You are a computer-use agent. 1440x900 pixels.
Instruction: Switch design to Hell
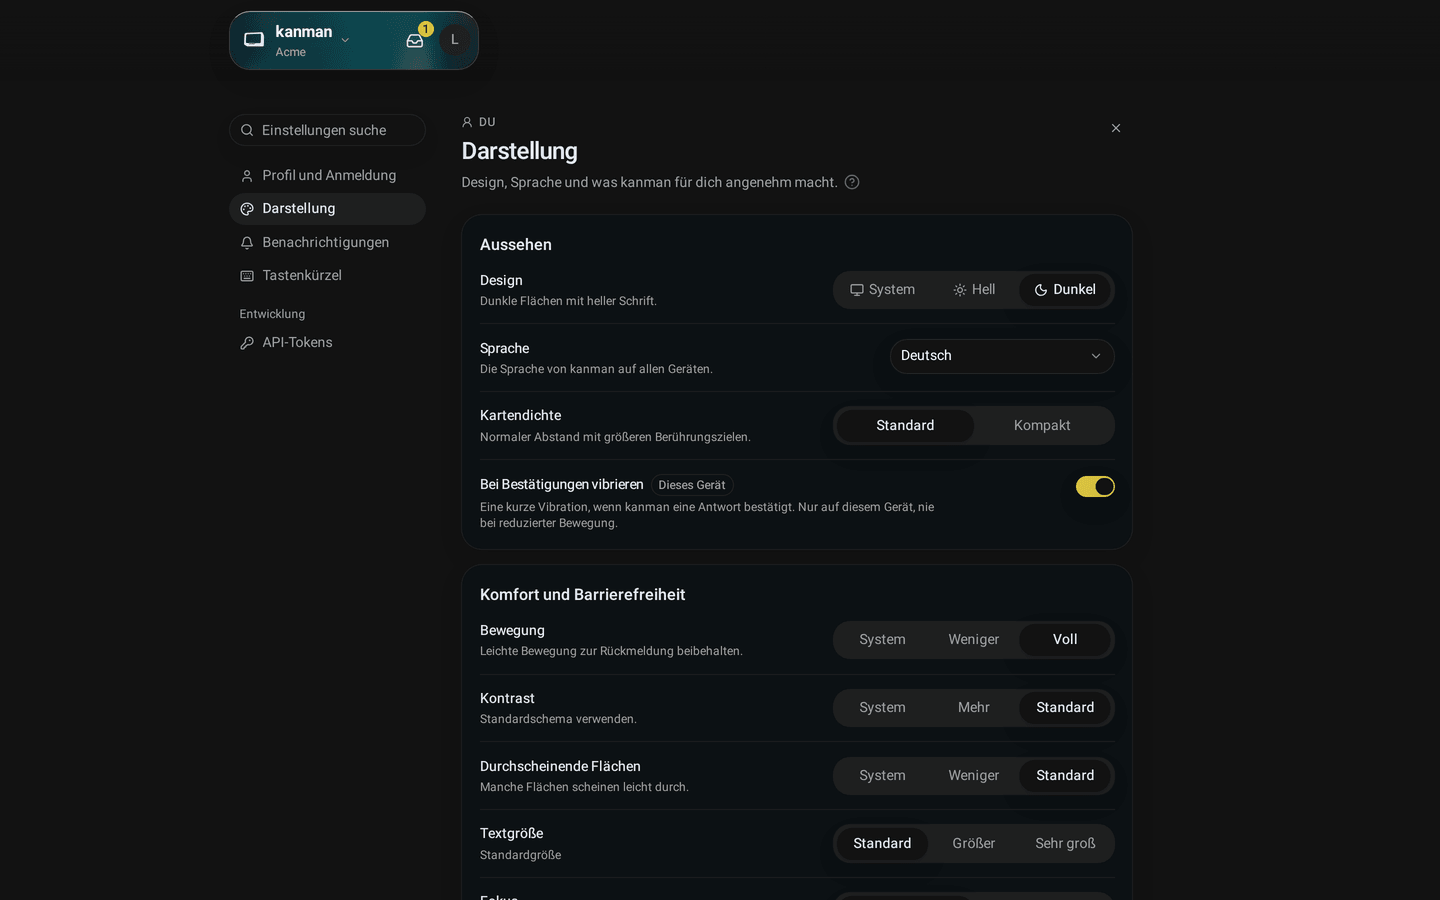[974, 290]
